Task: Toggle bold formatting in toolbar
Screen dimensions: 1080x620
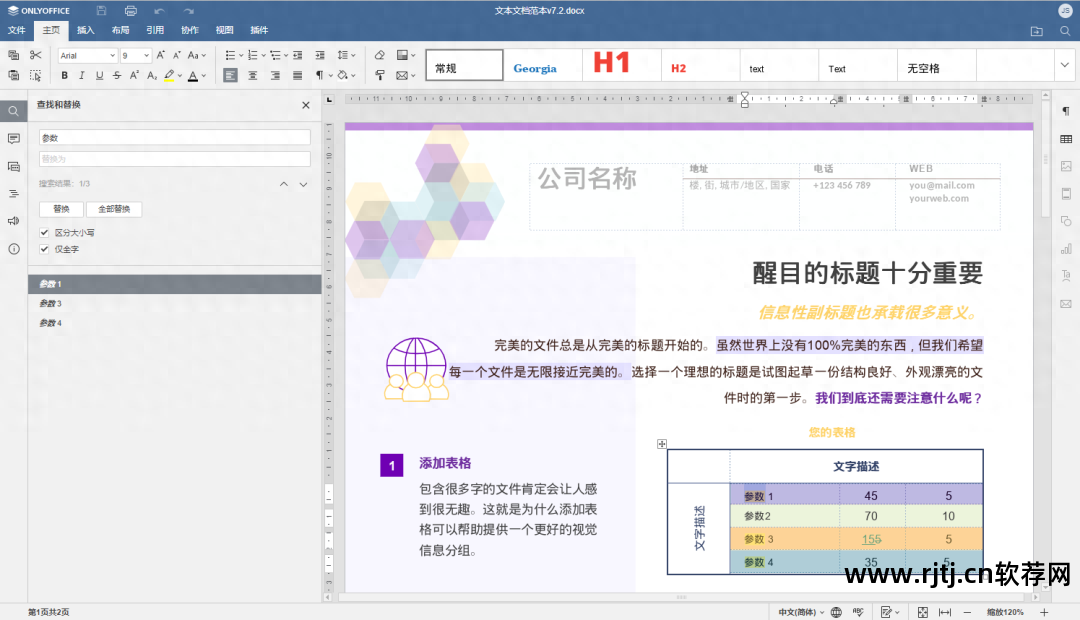Action: 63,75
